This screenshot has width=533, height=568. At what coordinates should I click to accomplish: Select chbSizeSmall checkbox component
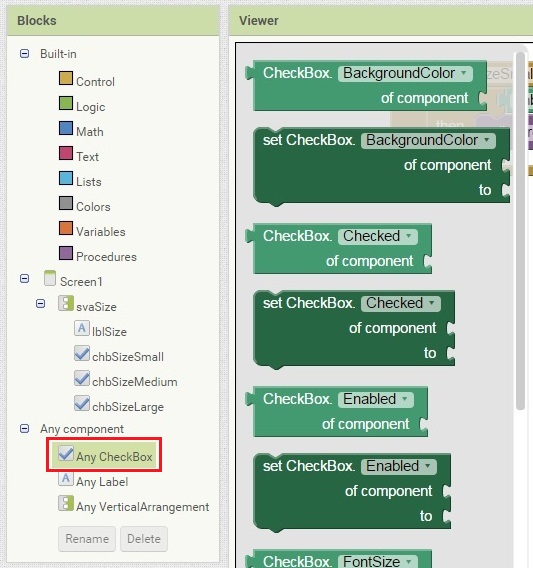pos(128,357)
